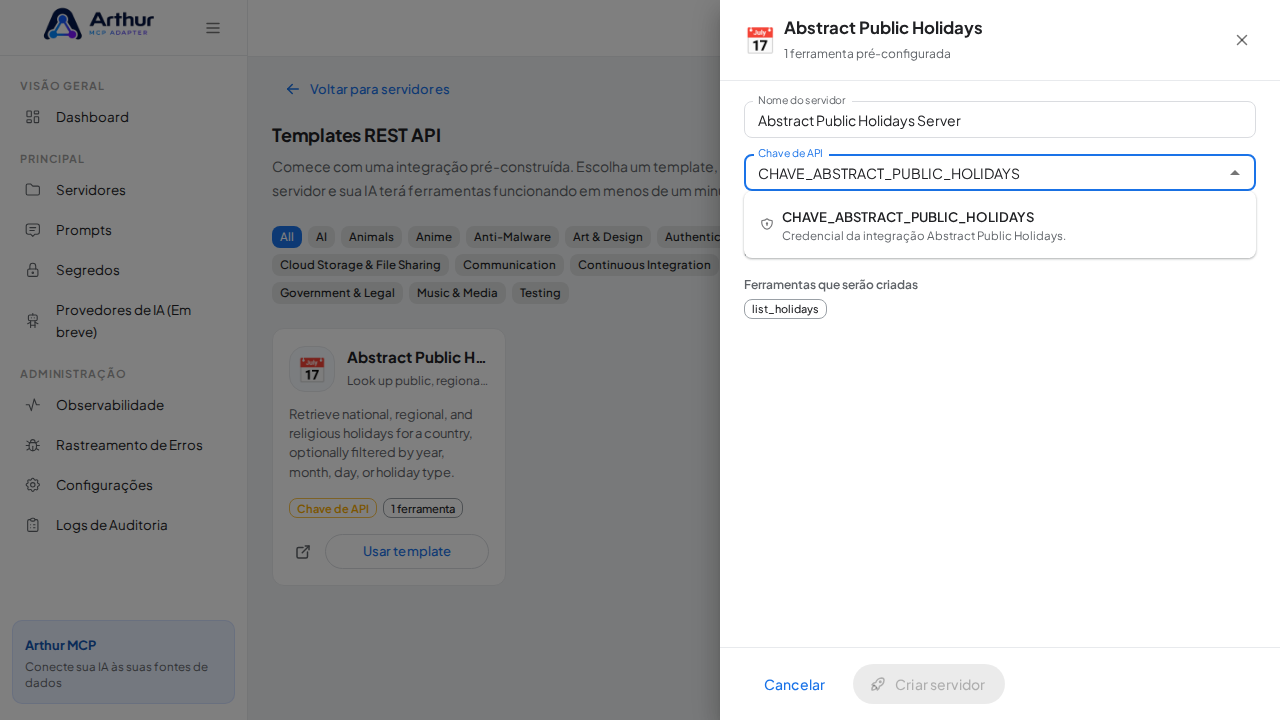Select the Communication category filter
Screen dimensions: 1280x720
(x=509, y=265)
